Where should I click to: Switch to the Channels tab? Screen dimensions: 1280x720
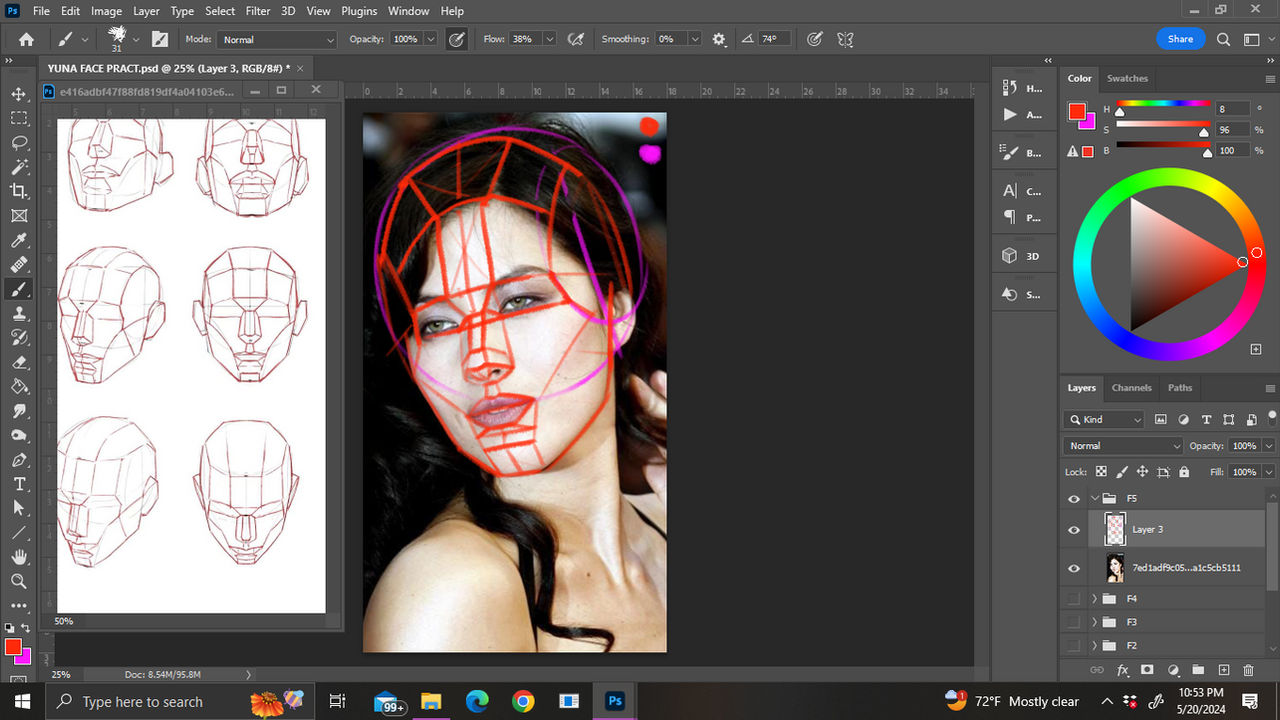click(1131, 388)
